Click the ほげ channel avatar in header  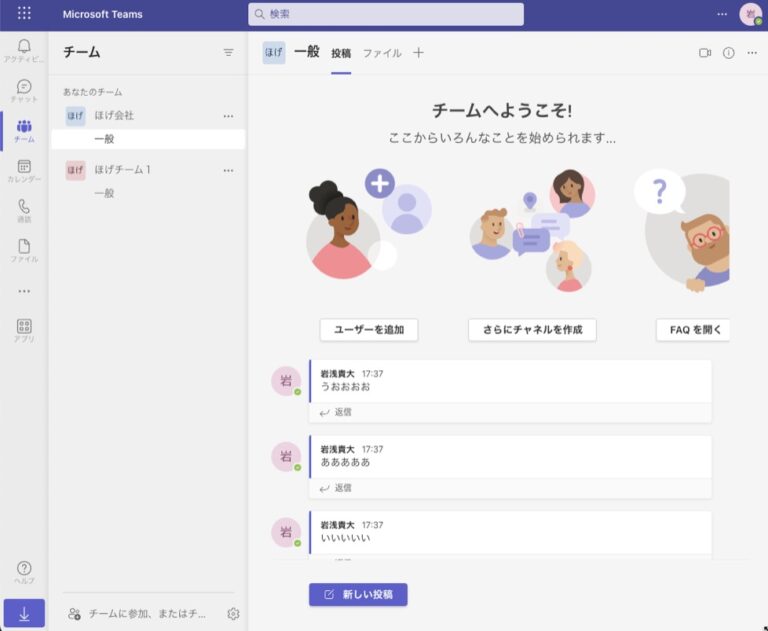[x=274, y=53]
